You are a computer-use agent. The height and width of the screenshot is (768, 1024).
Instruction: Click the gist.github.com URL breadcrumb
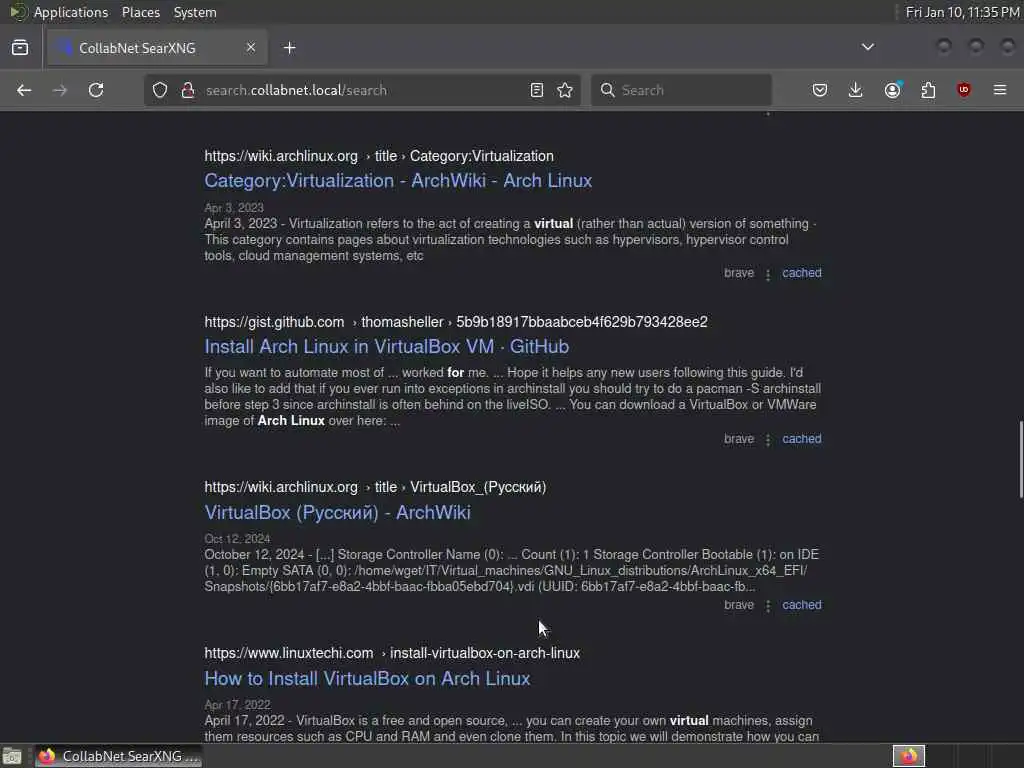(x=456, y=322)
